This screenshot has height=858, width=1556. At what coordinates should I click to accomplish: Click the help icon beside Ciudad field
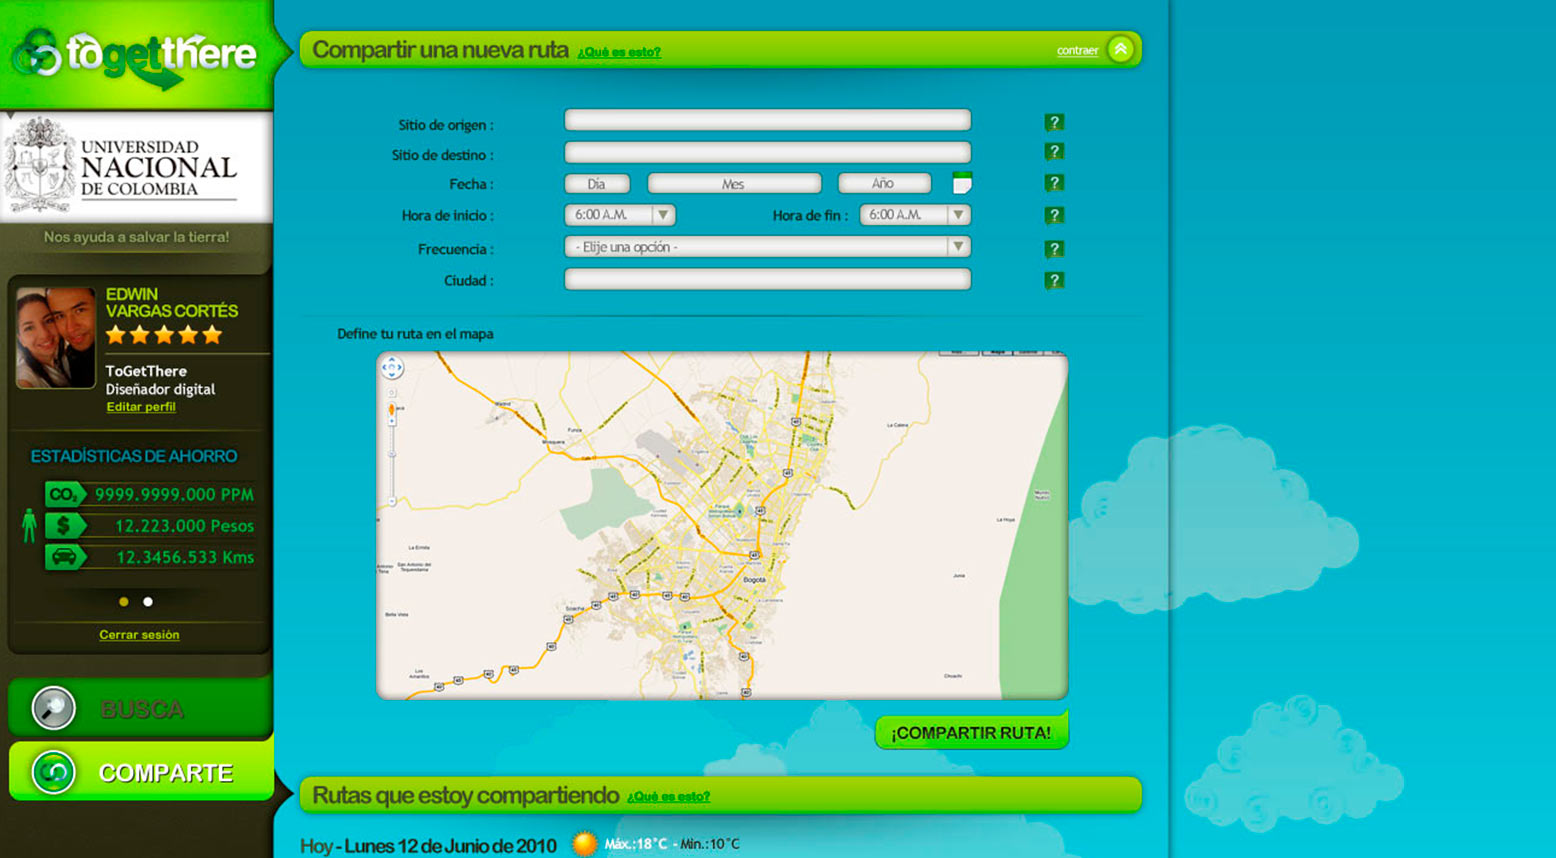point(1053,280)
